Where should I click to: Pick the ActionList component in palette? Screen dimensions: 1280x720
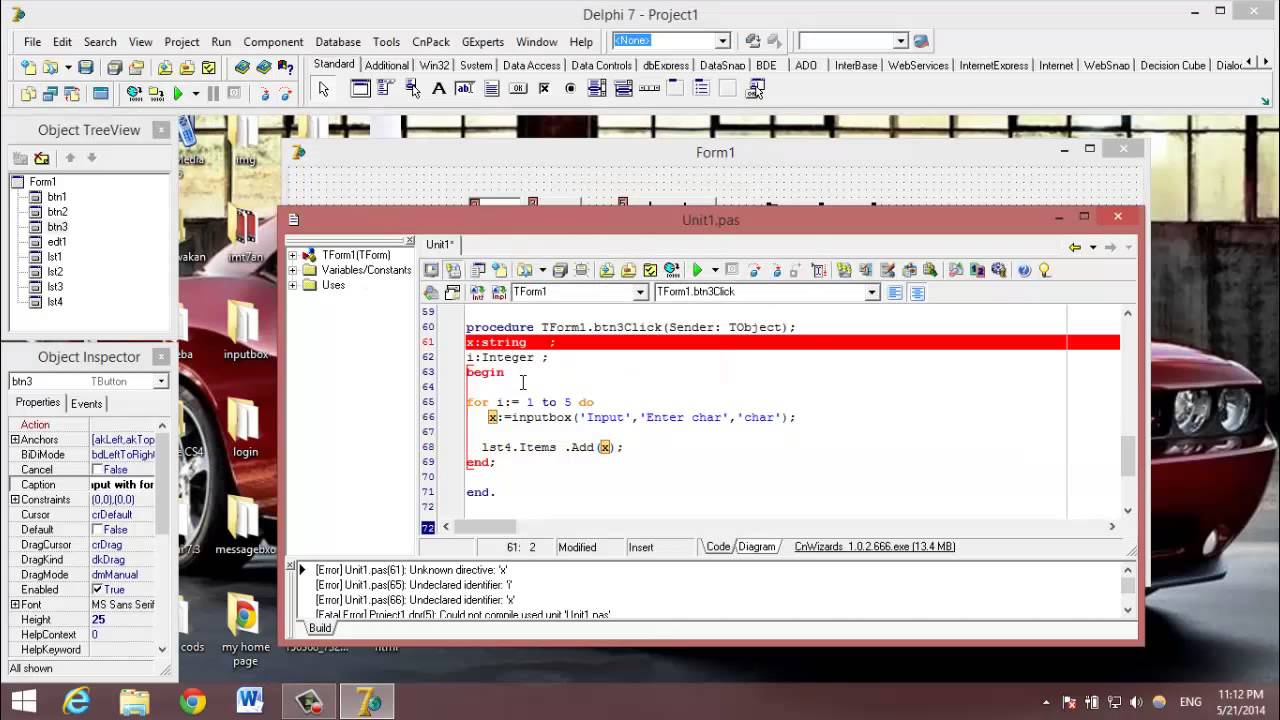[755, 89]
